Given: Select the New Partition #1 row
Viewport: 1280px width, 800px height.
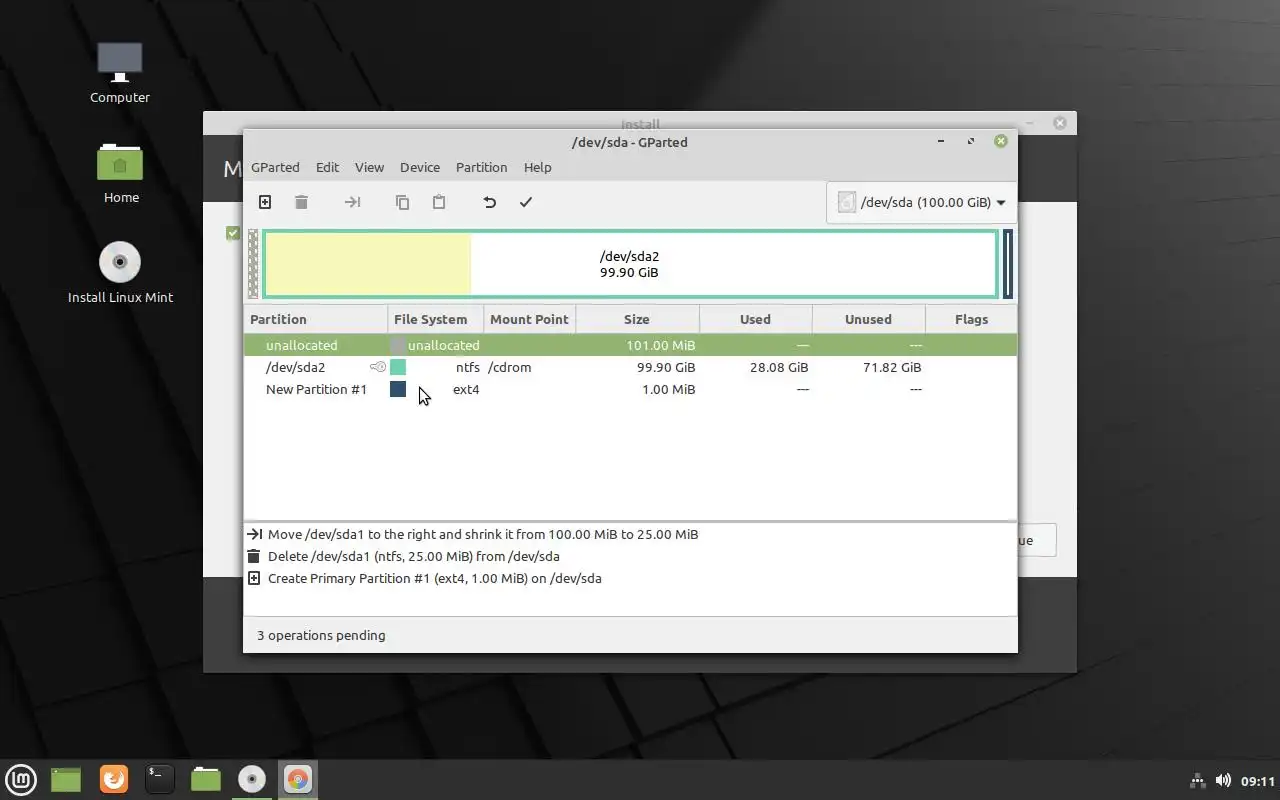Looking at the screenshot, I should 630,389.
